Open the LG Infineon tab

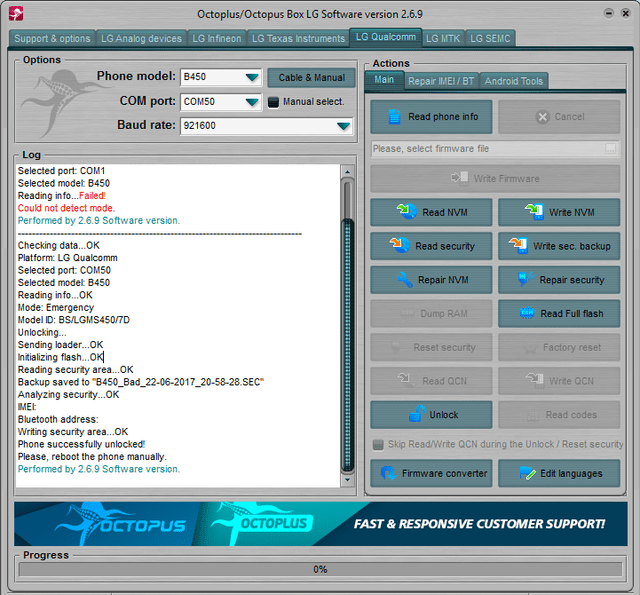tap(217, 38)
